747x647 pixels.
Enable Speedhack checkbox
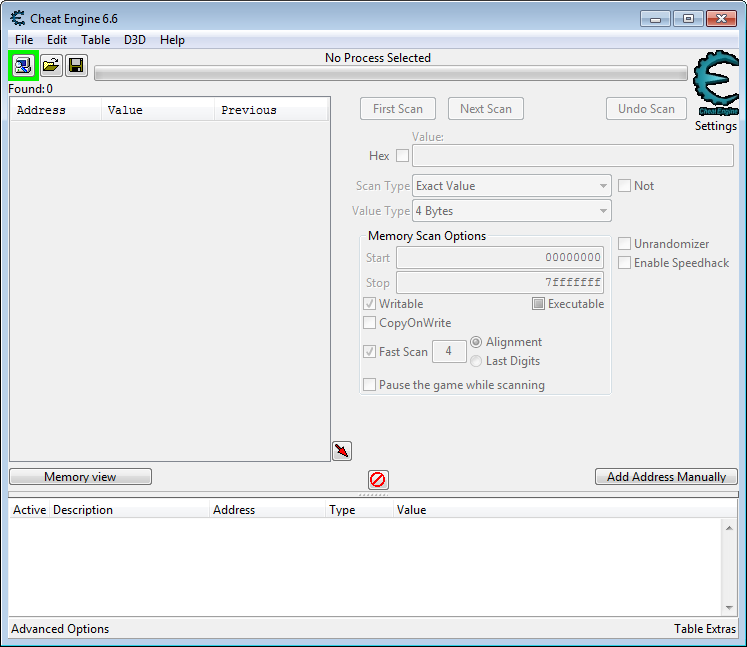pos(624,263)
